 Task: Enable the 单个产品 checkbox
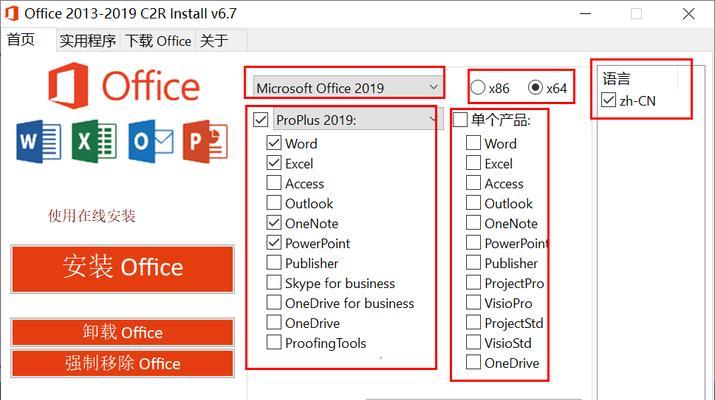(x=460, y=120)
